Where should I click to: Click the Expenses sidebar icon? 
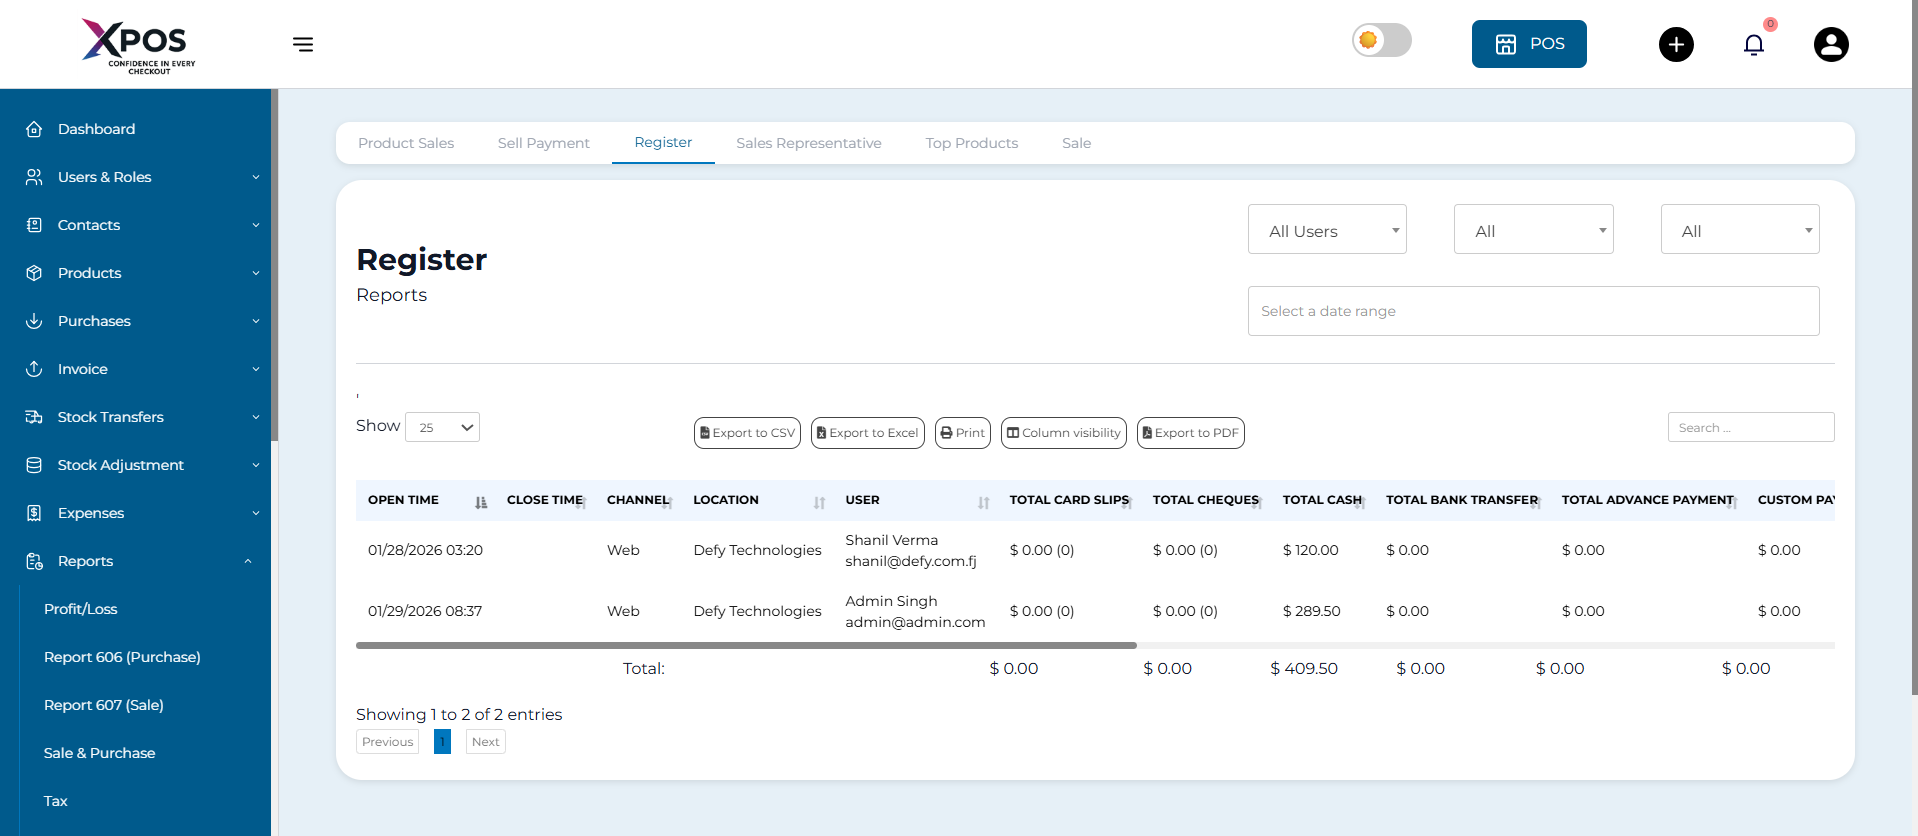tap(34, 513)
